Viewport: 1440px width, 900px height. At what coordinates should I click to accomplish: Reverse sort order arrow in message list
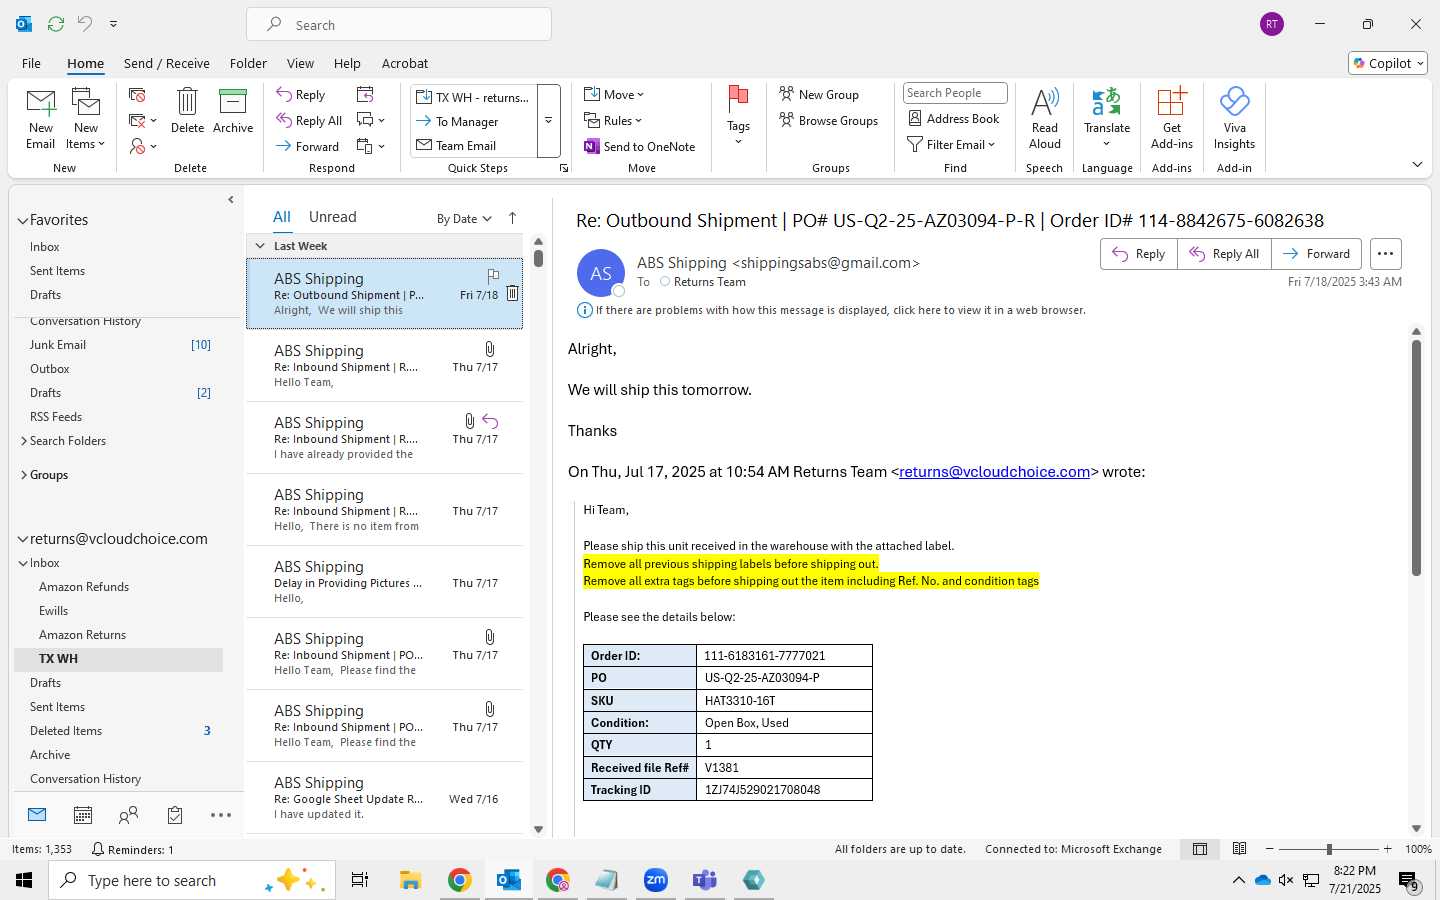(x=513, y=218)
